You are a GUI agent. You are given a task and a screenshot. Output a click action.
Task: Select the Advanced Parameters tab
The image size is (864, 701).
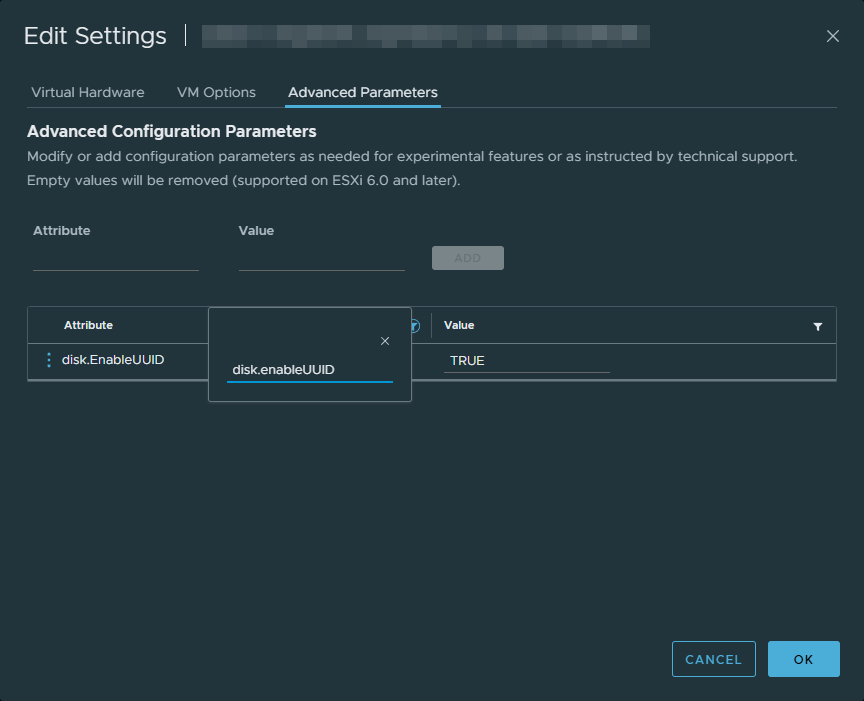click(x=362, y=92)
